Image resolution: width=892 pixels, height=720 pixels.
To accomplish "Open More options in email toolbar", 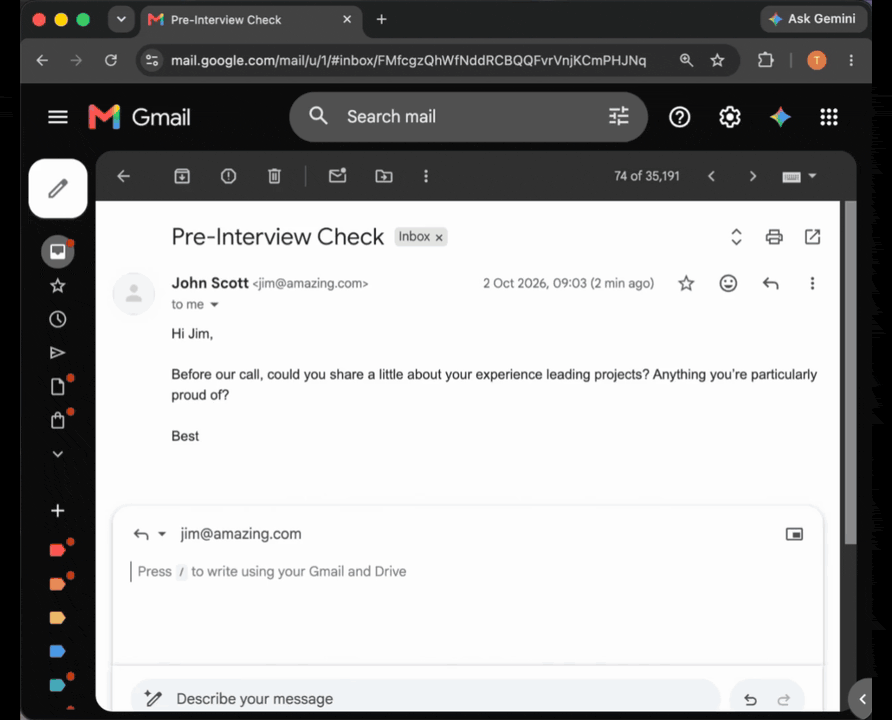I will [426, 176].
